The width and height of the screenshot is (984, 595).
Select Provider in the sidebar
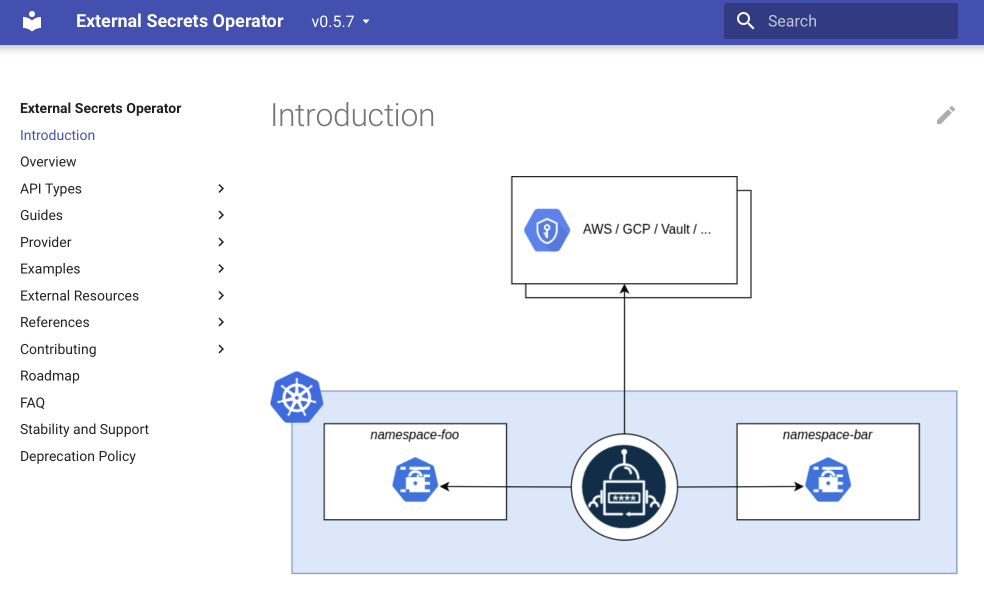pyautogui.click(x=46, y=242)
